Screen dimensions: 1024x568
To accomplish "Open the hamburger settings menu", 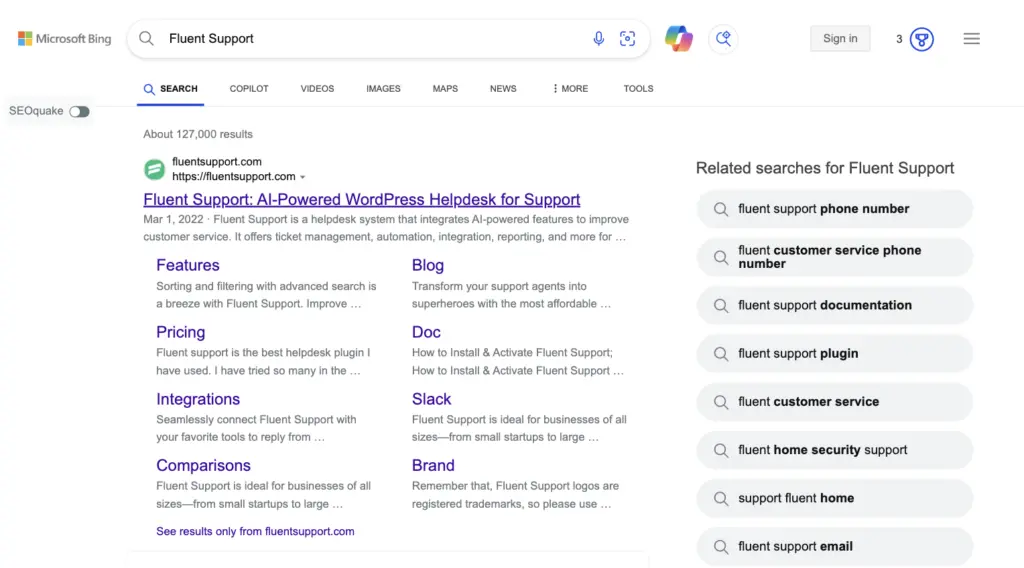I will [971, 39].
